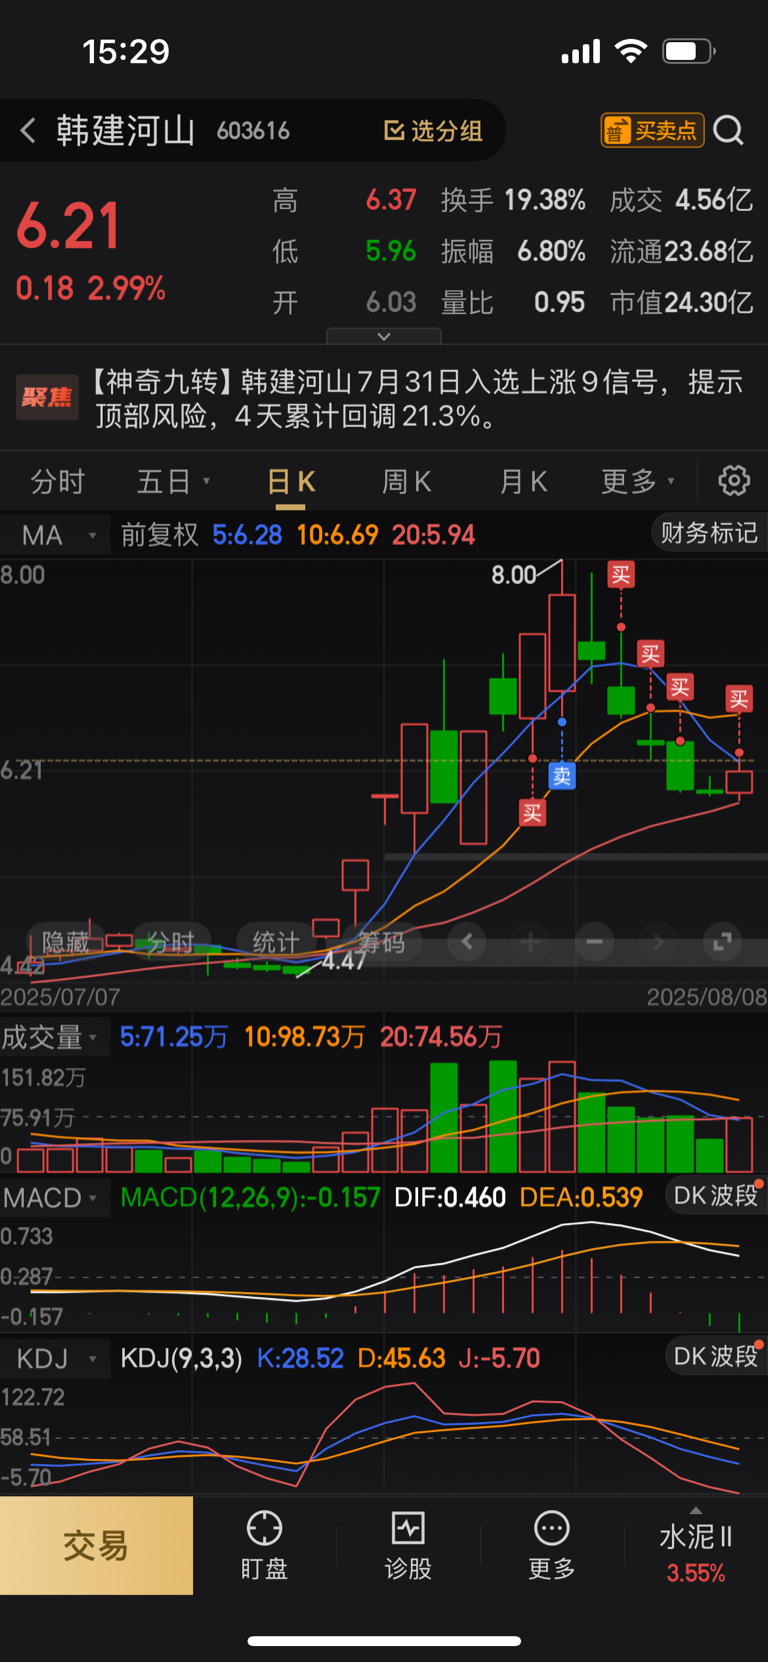Move chart left with arrow icon
The width and height of the screenshot is (768, 1663).
tap(467, 941)
